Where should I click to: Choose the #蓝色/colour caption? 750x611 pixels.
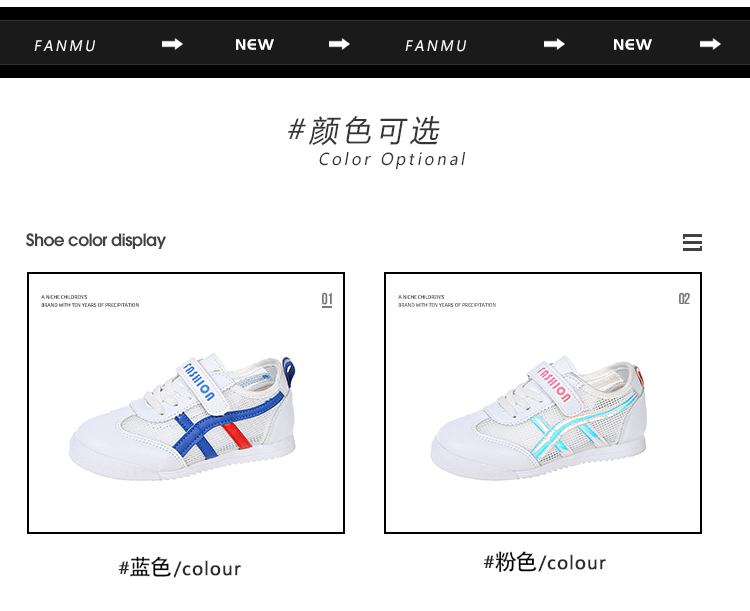pyautogui.click(x=180, y=568)
